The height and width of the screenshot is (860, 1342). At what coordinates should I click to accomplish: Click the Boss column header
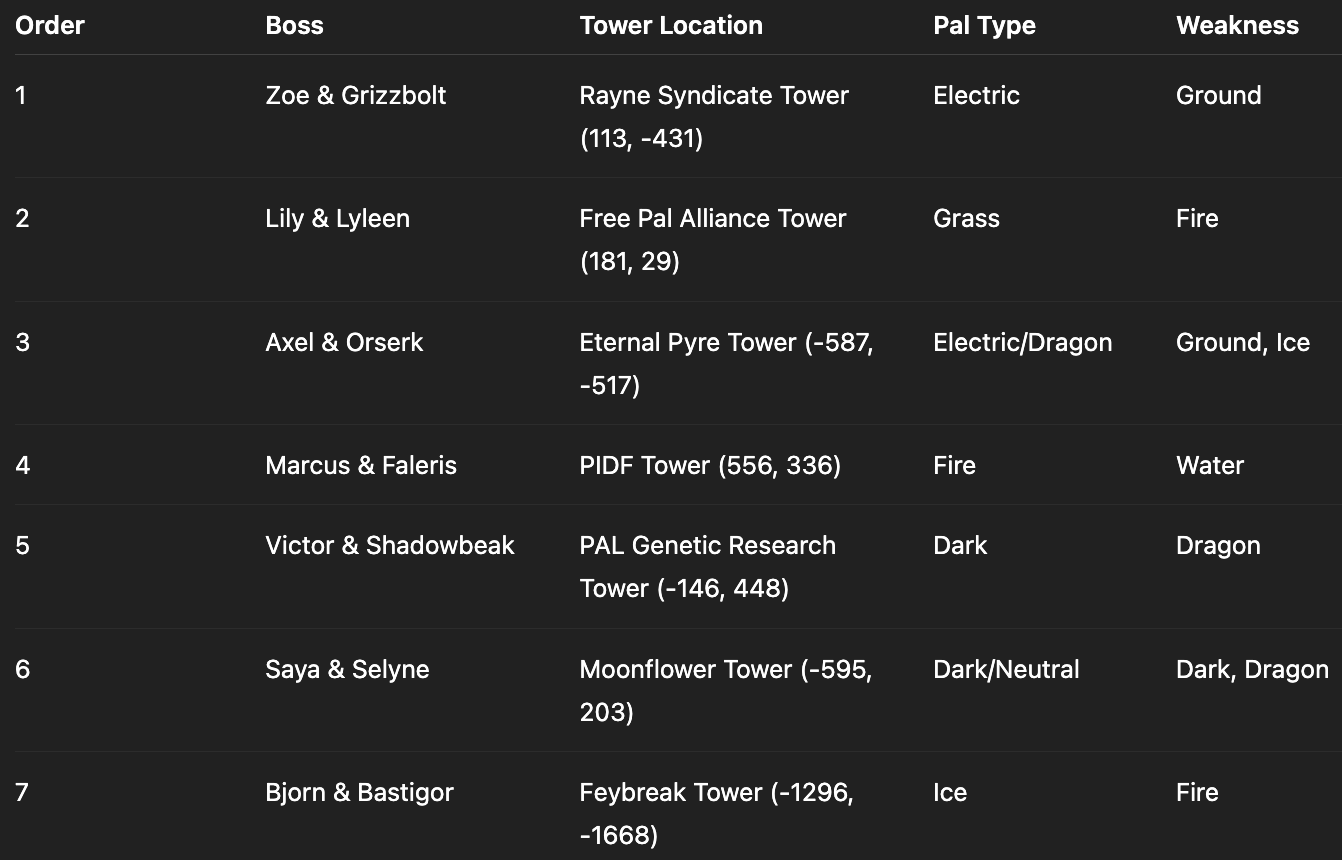tap(294, 25)
